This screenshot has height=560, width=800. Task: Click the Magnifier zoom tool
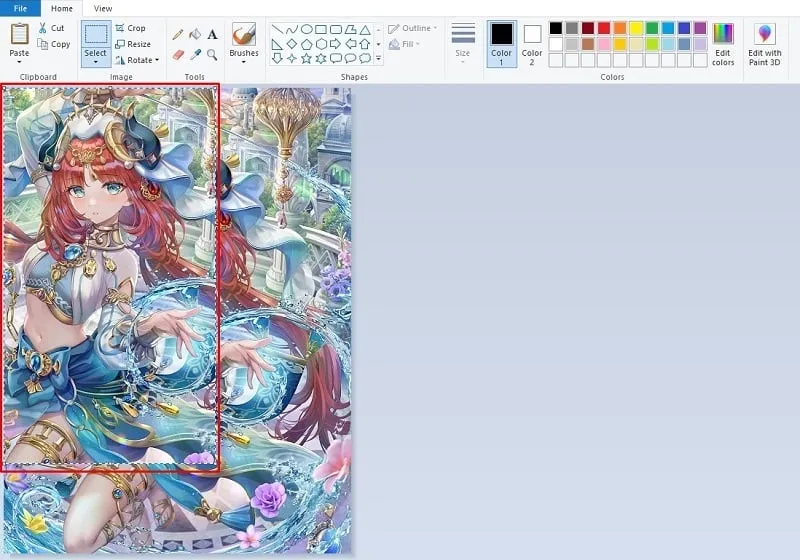(x=212, y=55)
